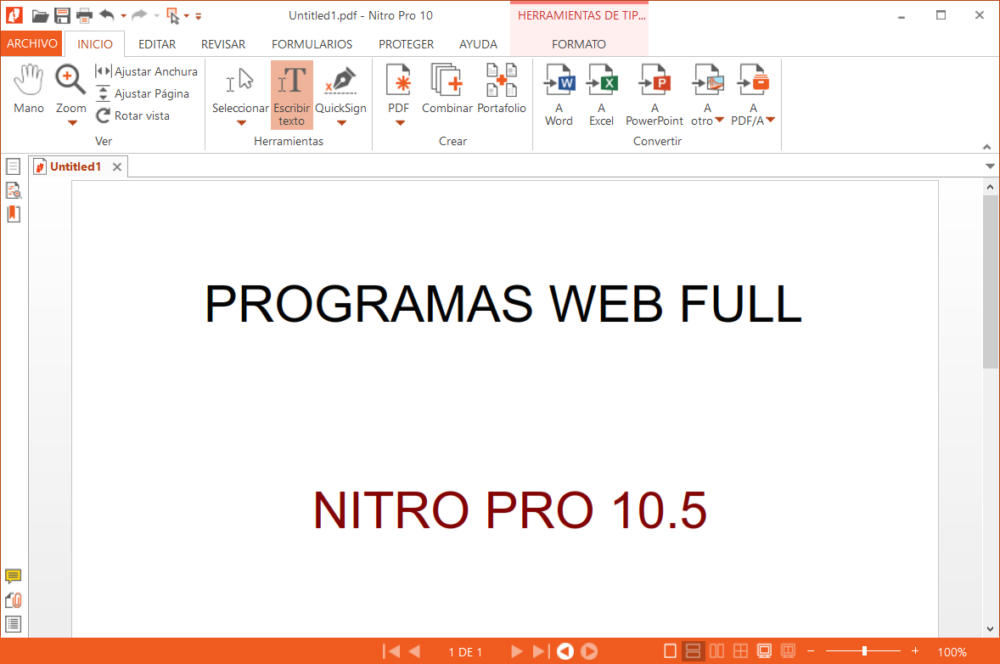Open the Bookmarks panel sidebar icon
The image size is (1000, 664).
(x=13, y=214)
